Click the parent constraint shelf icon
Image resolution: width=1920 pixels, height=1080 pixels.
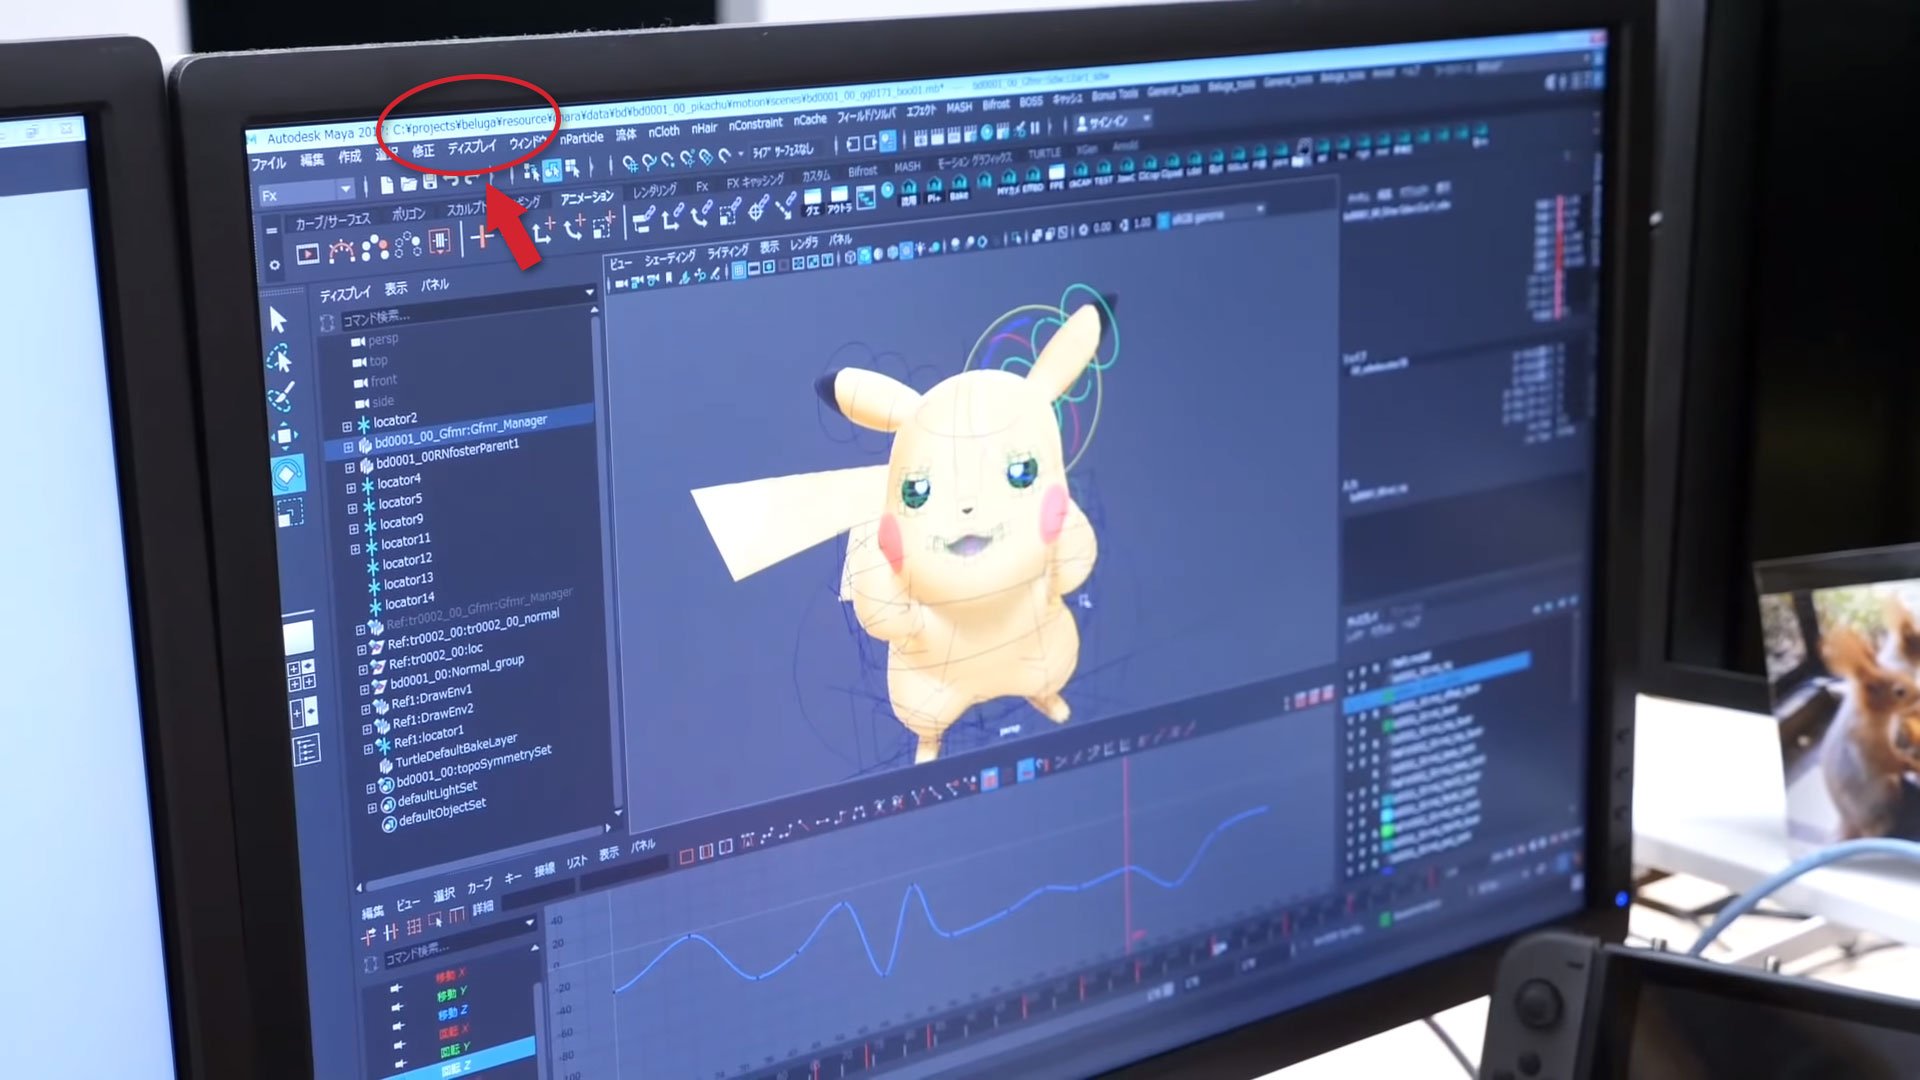click(644, 218)
